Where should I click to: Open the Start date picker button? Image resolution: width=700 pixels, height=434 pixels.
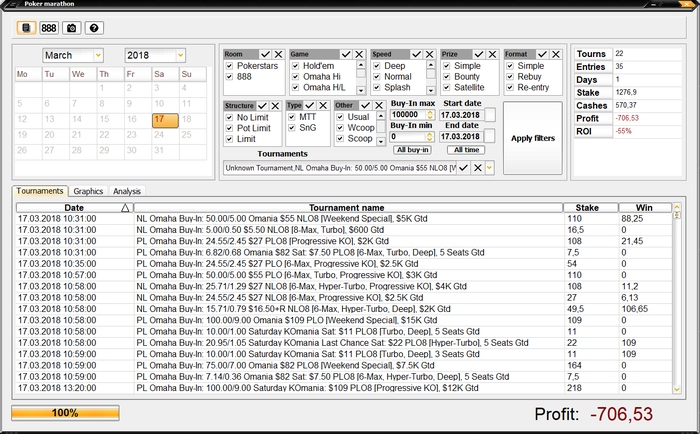(490, 115)
